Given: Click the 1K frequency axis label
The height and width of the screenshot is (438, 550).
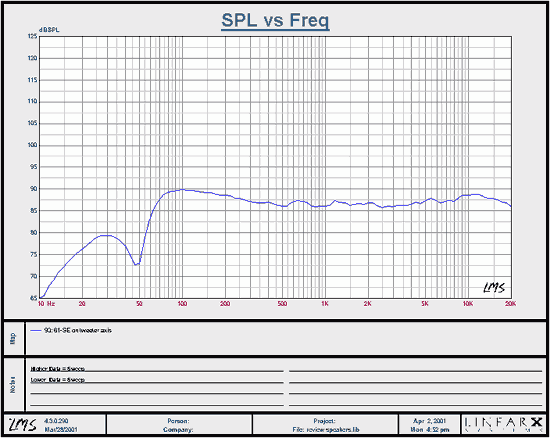Looking at the screenshot, I should pos(325,304).
